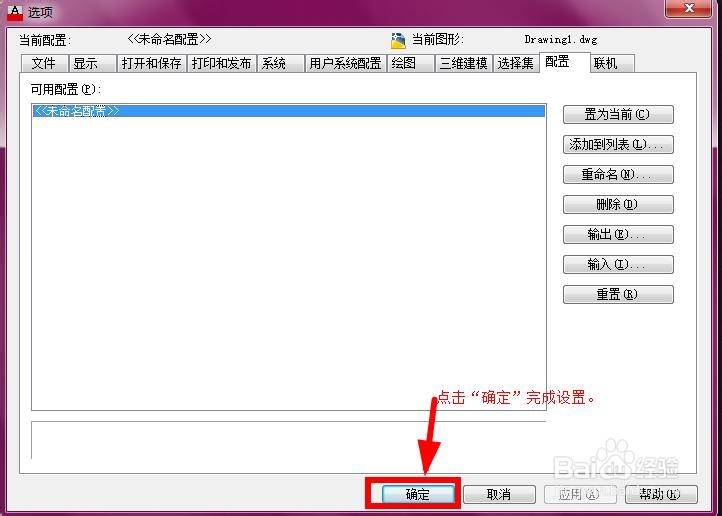
Task: Select the 打印和发布 tab
Action: pyautogui.click(x=221, y=63)
